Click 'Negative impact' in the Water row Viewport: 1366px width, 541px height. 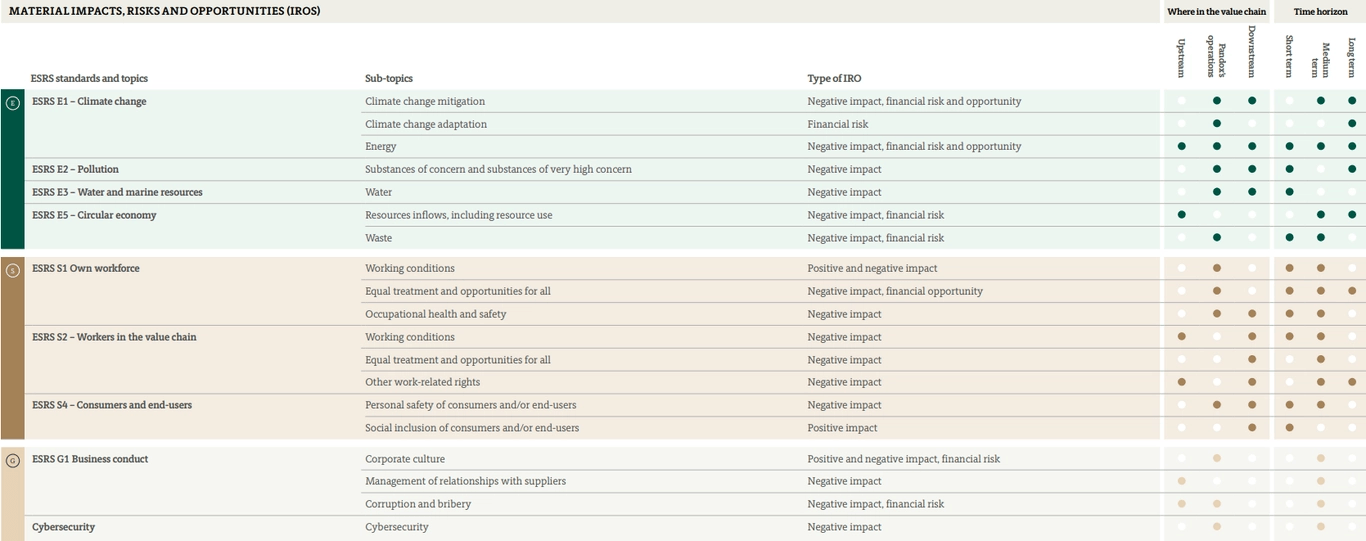click(x=844, y=192)
